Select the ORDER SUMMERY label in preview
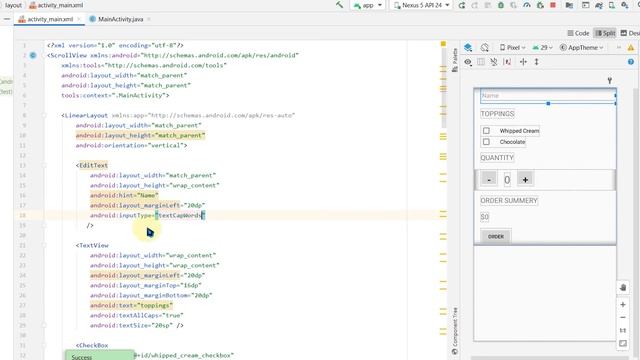This screenshot has width=640, height=360. point(509,201)
